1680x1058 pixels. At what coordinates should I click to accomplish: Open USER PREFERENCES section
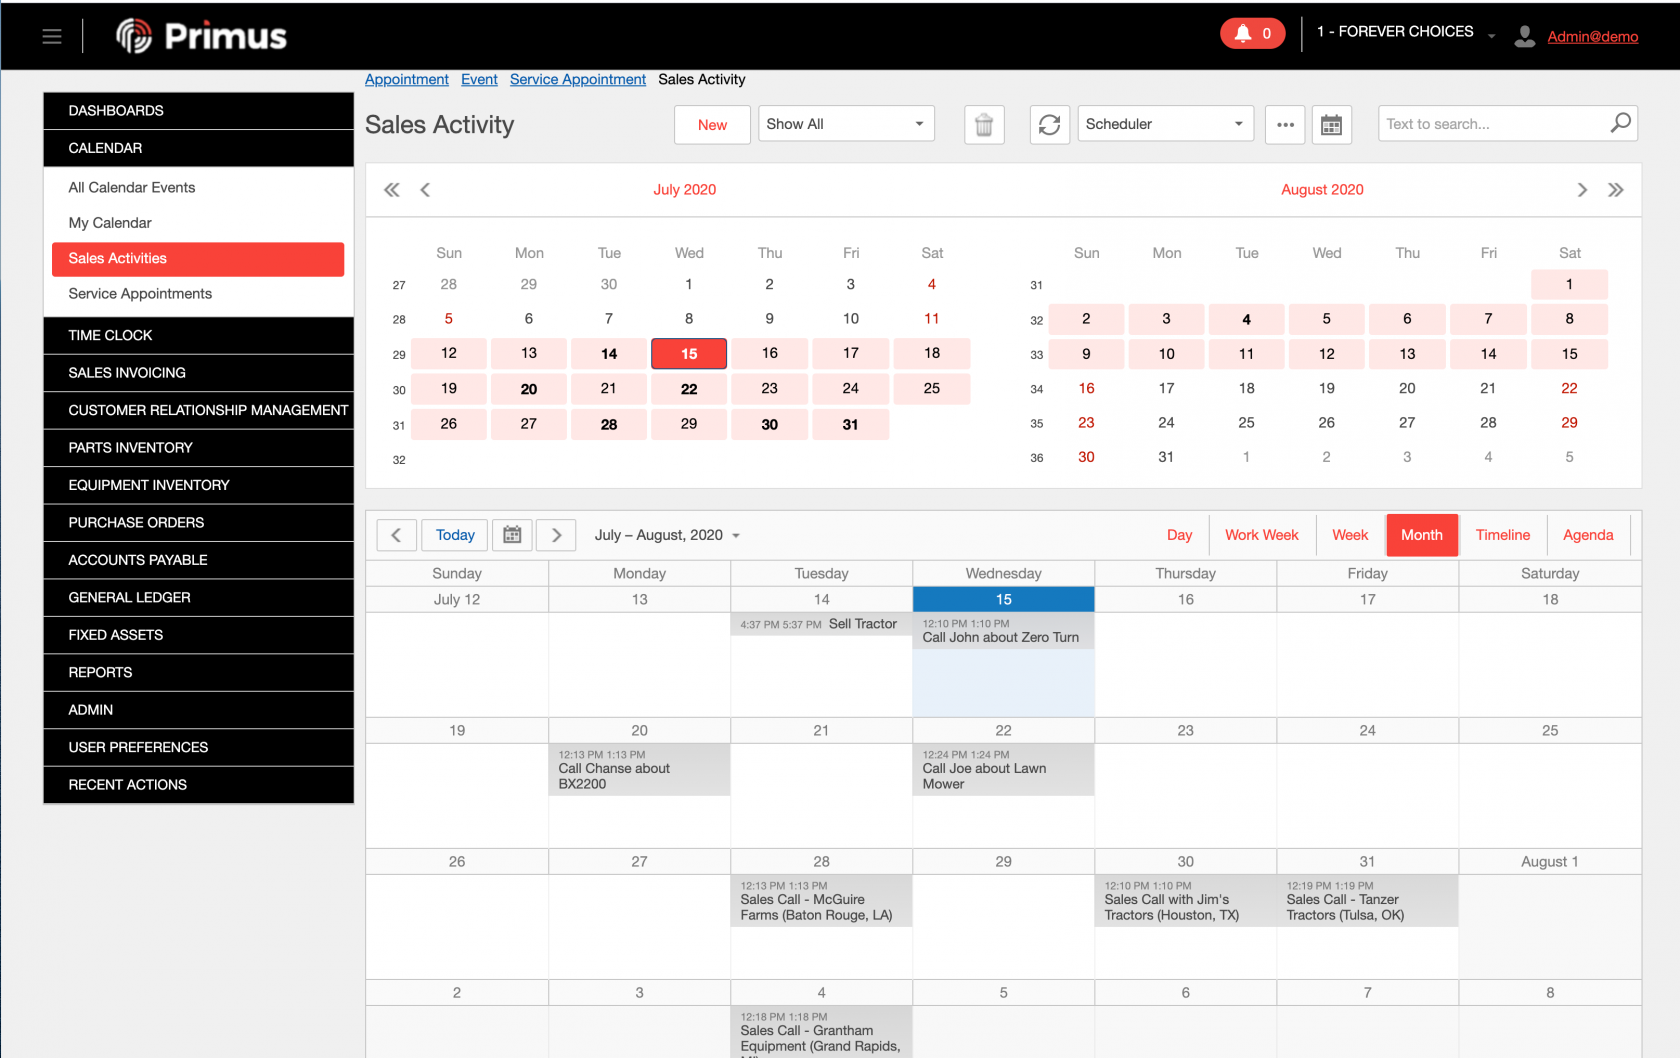[199, 748]
